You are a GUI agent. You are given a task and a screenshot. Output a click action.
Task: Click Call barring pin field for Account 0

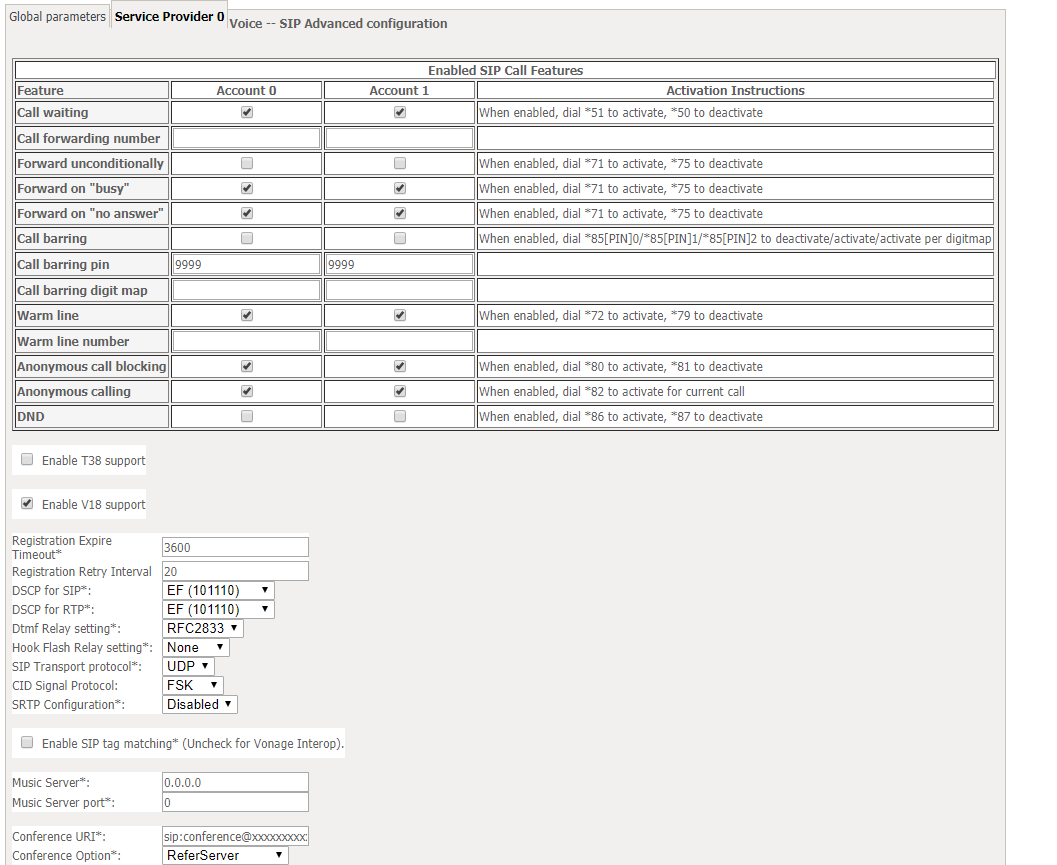(x=247, y=264)
